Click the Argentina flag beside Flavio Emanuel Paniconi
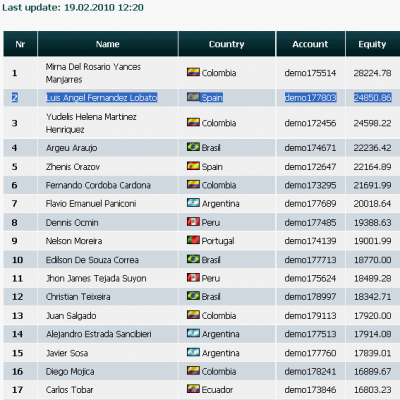 [193, 203]
